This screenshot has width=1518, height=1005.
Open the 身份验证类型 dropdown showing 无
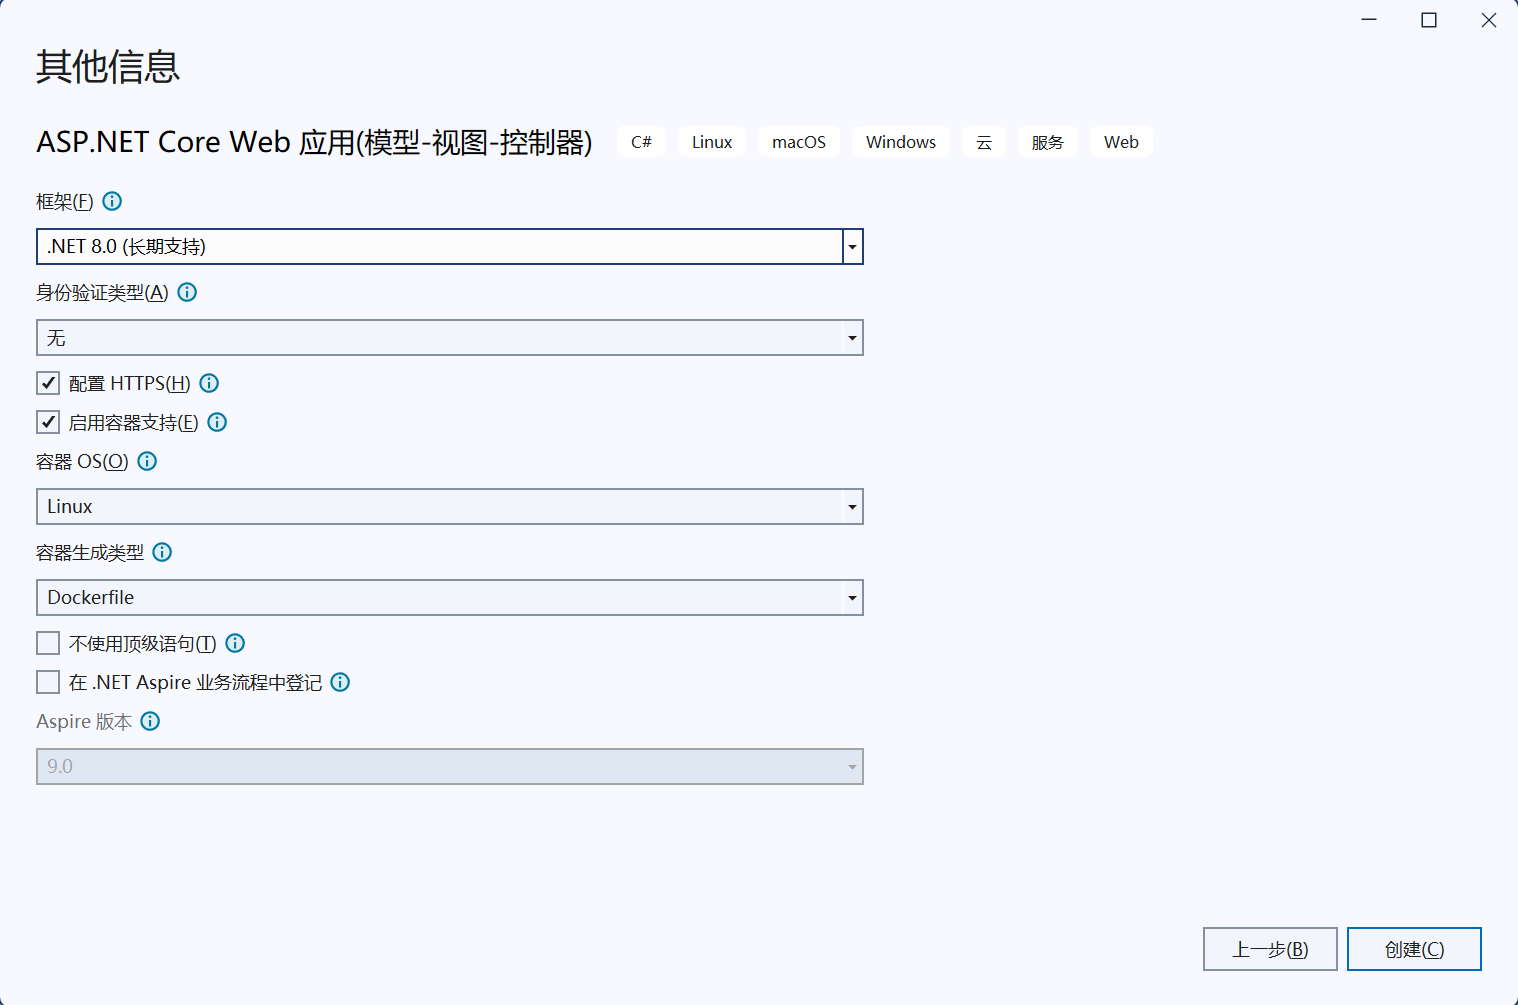point(450,337)
